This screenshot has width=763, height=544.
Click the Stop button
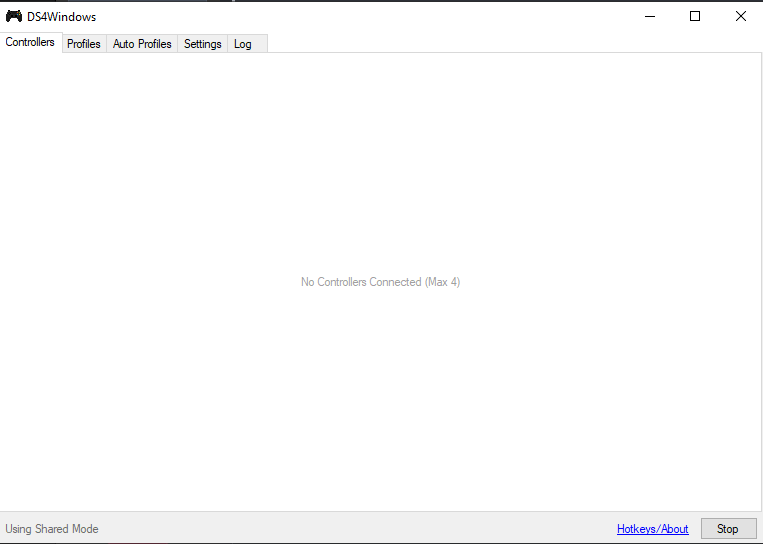tap(728, 529)
